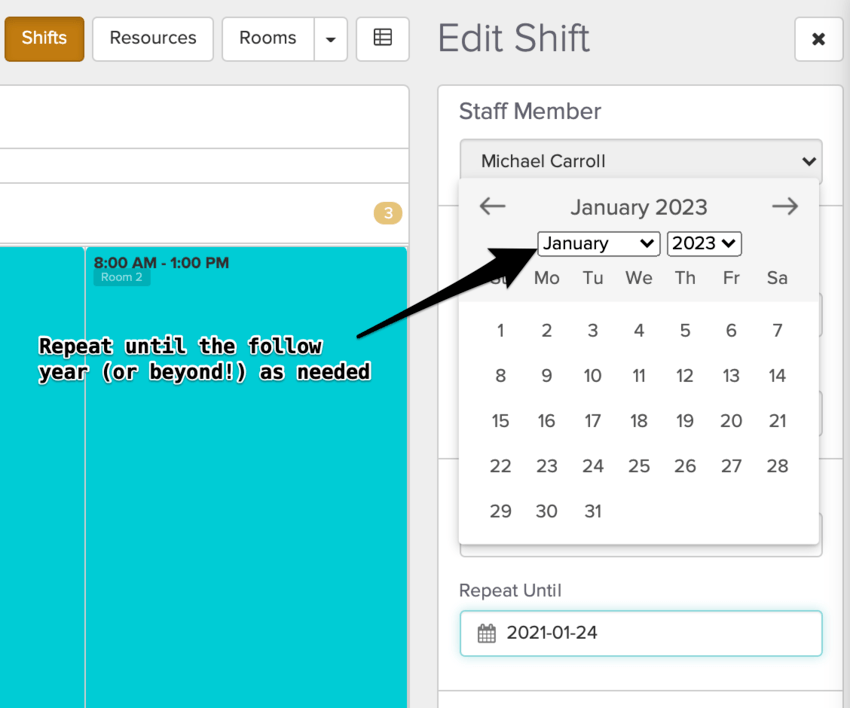Select the 8:00 AM - 1:00 PM shift
The width and height of the screenshot is (850, 708).
click(x=246, y=477)
